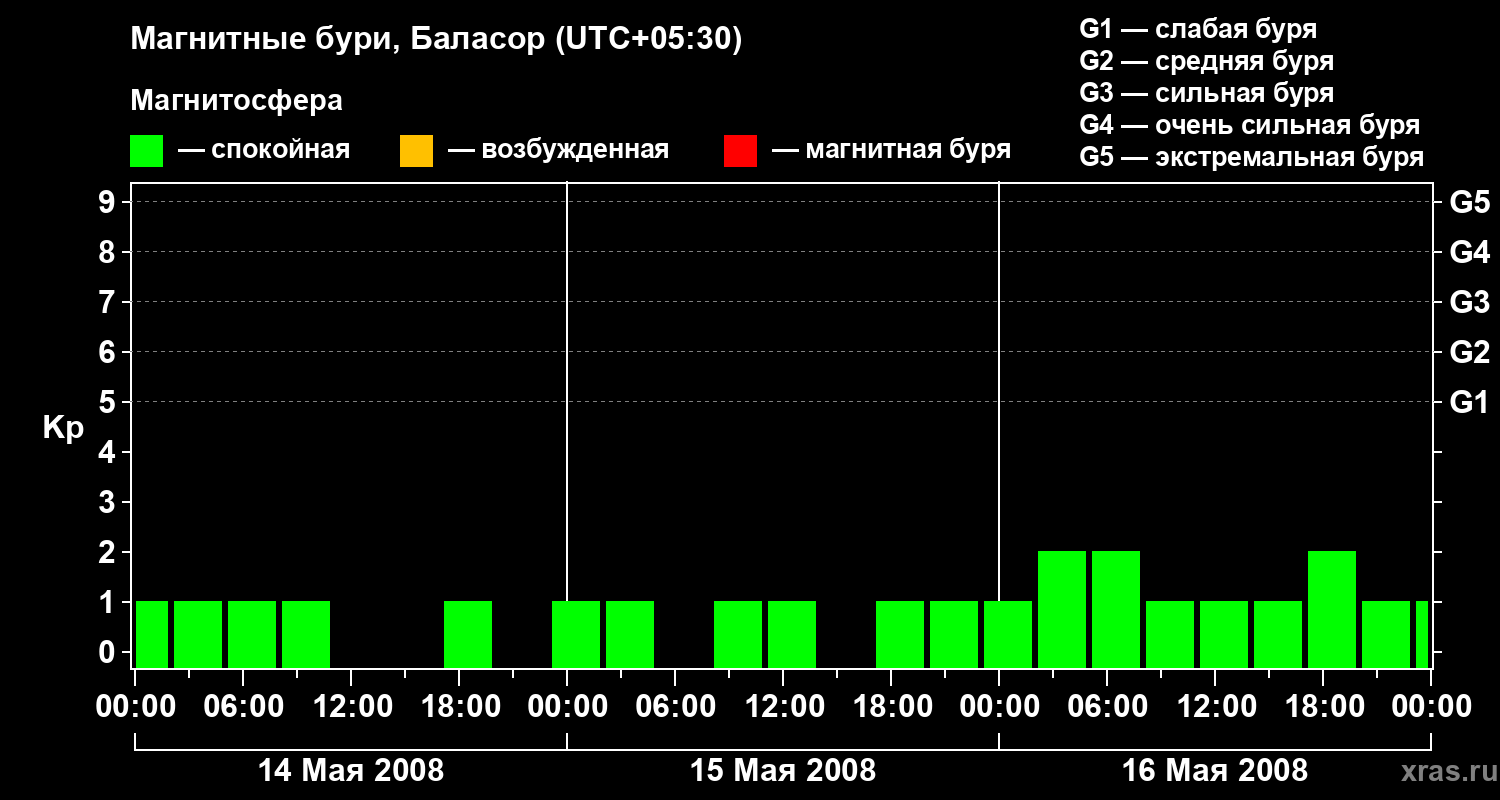Screen dimensions: 1500x800
Task: Click the Kp bar at 18:00 on 14 May
Action: [x=468, y=634]
